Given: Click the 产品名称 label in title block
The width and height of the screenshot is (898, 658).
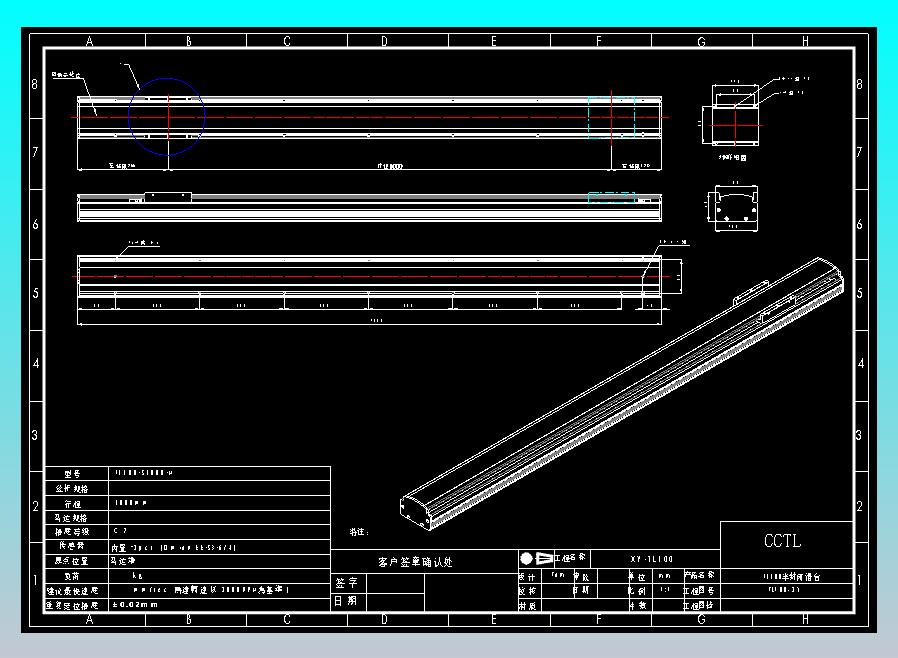Looking at the screenshot, I should (x=699, y=575).
